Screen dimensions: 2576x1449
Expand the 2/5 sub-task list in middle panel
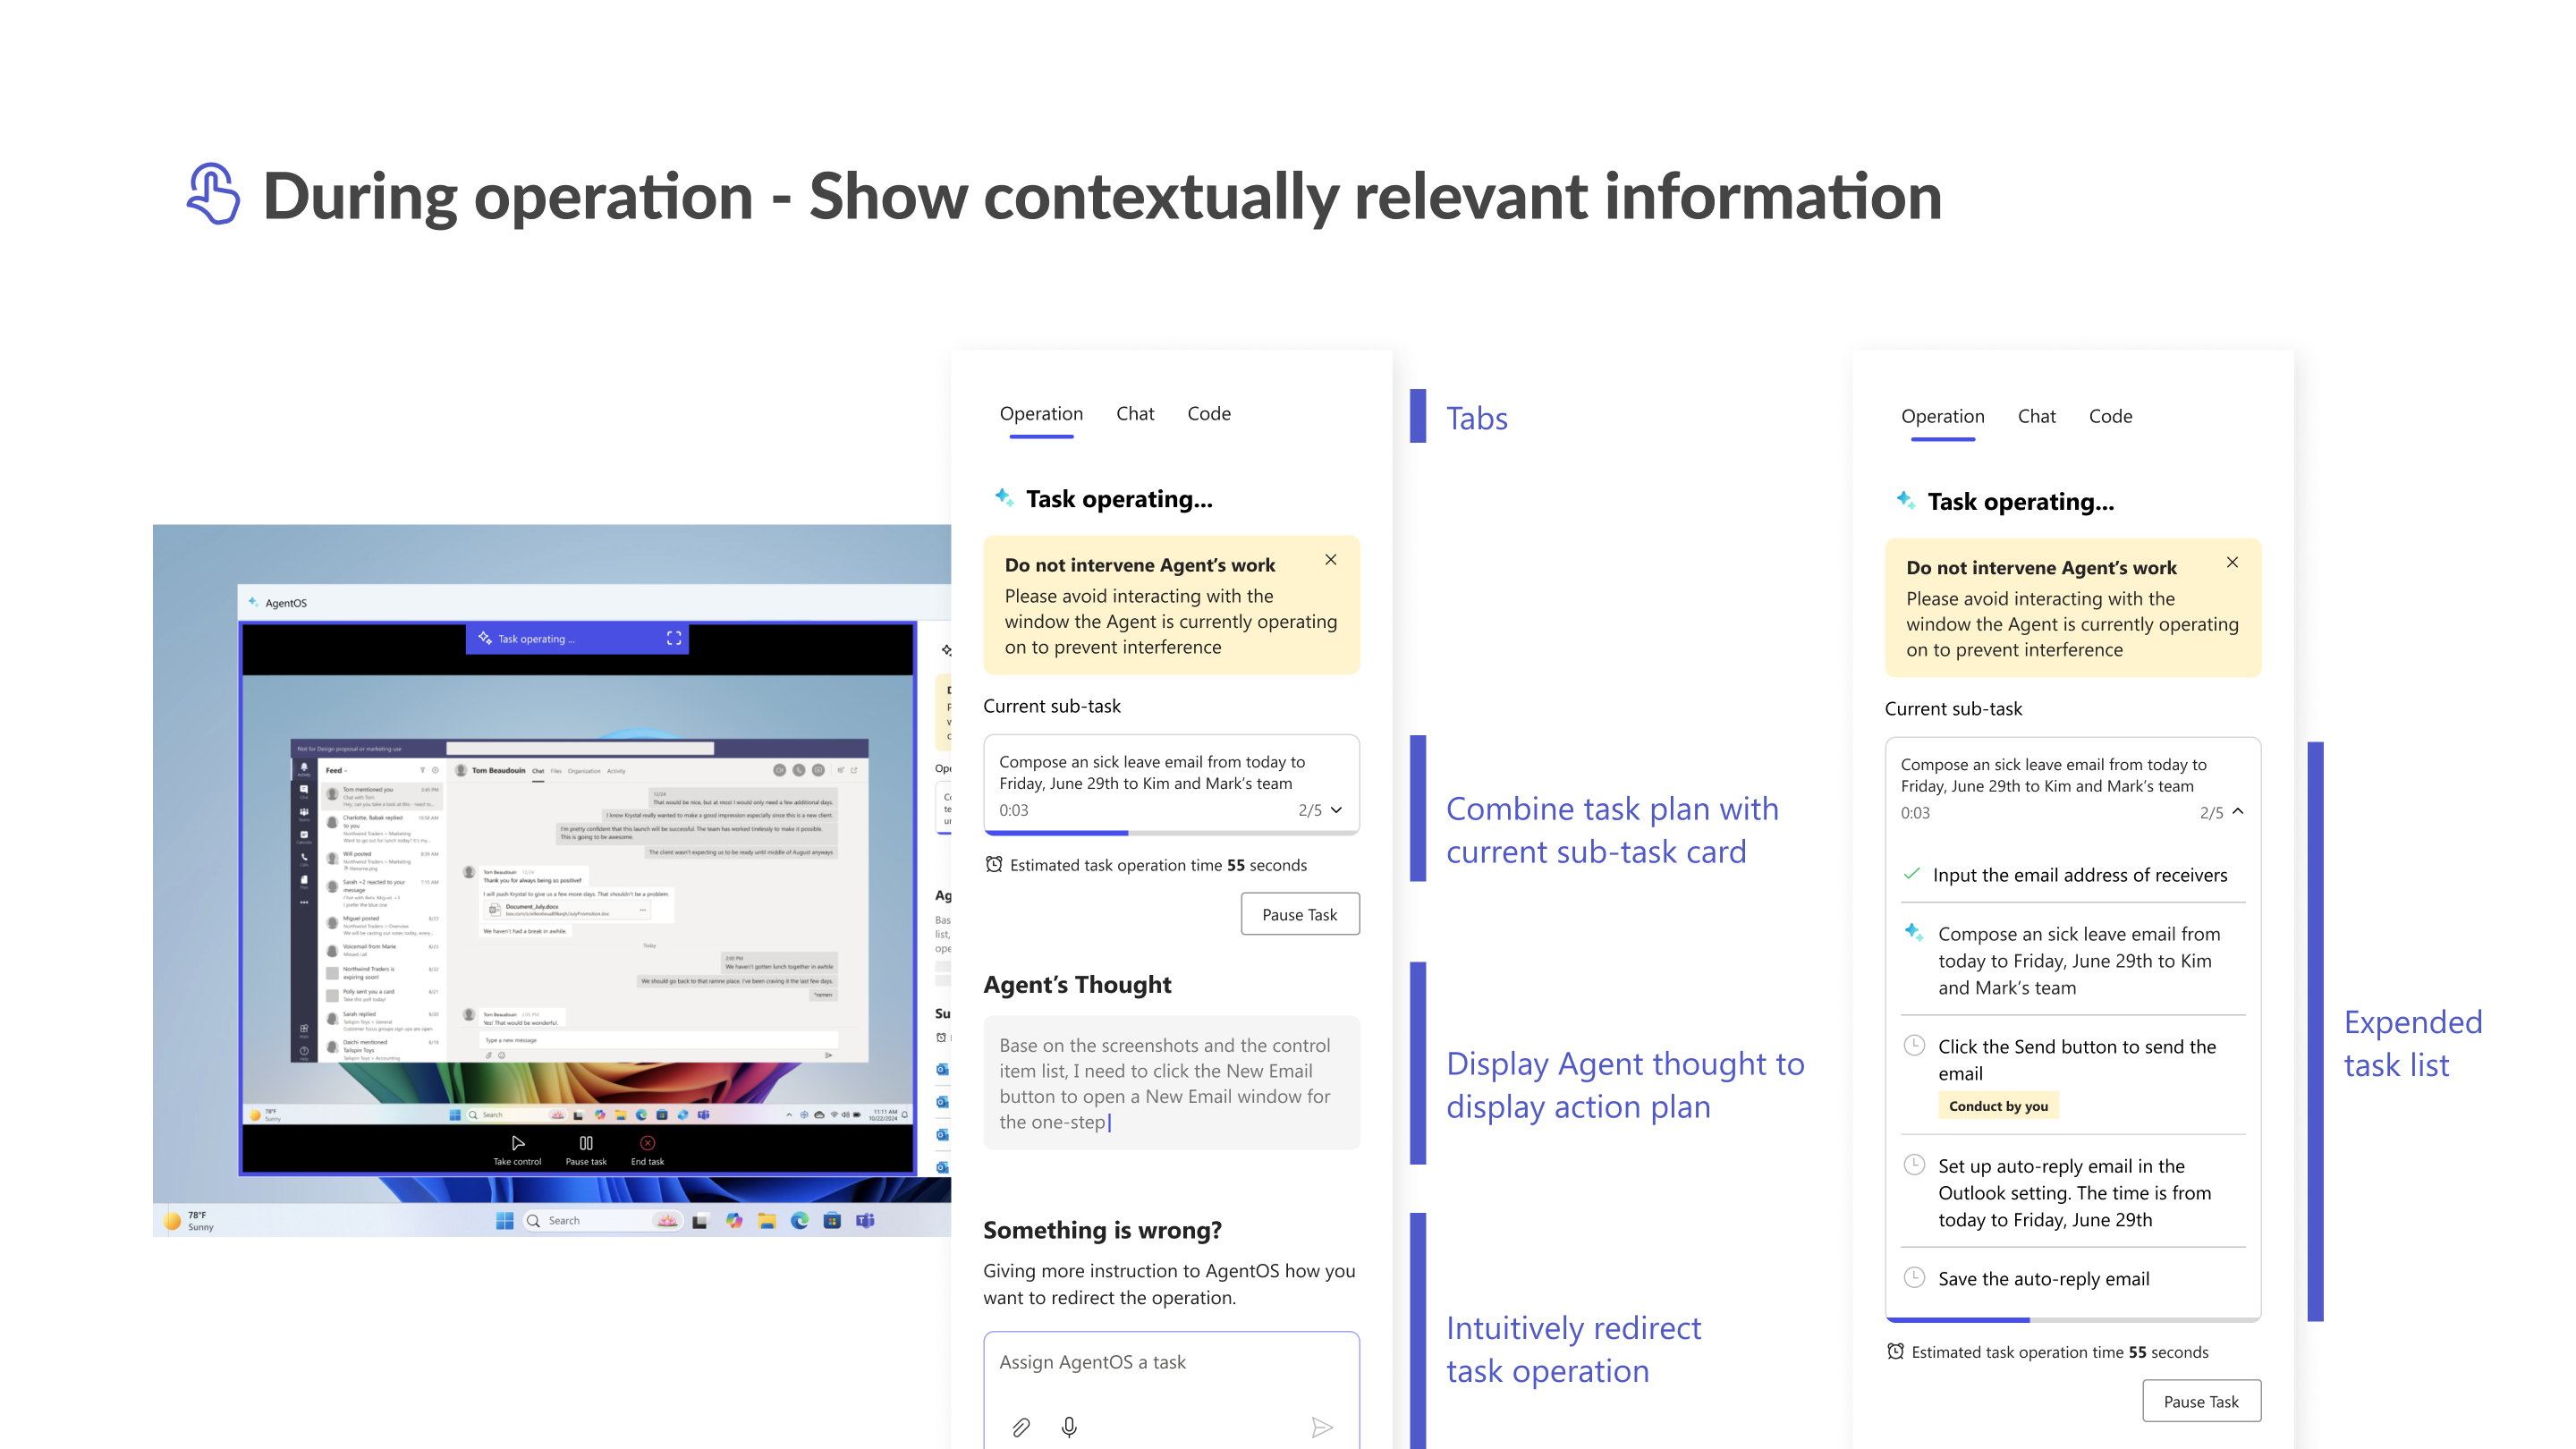[x=1337, y=810]
